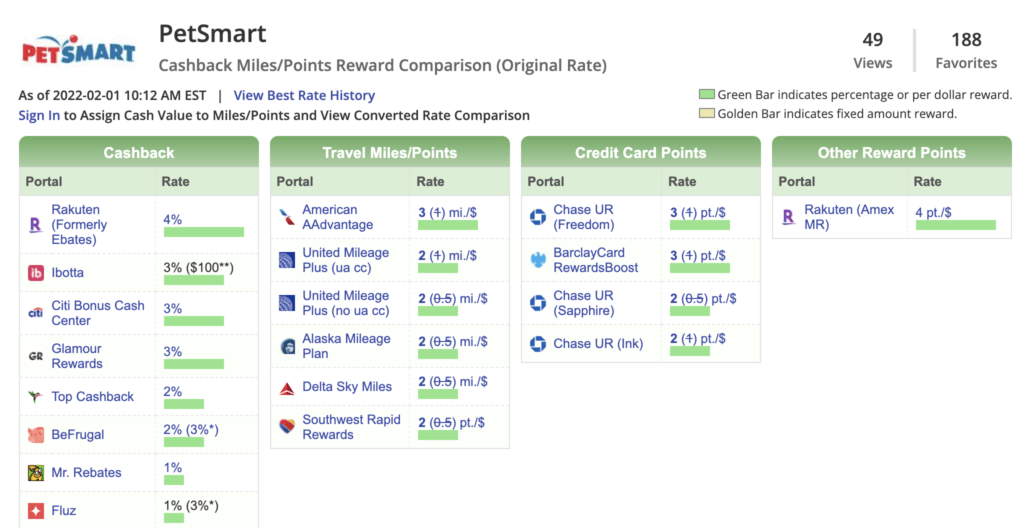Click the American AAdvantage airline icon

(x=287, y=218)
